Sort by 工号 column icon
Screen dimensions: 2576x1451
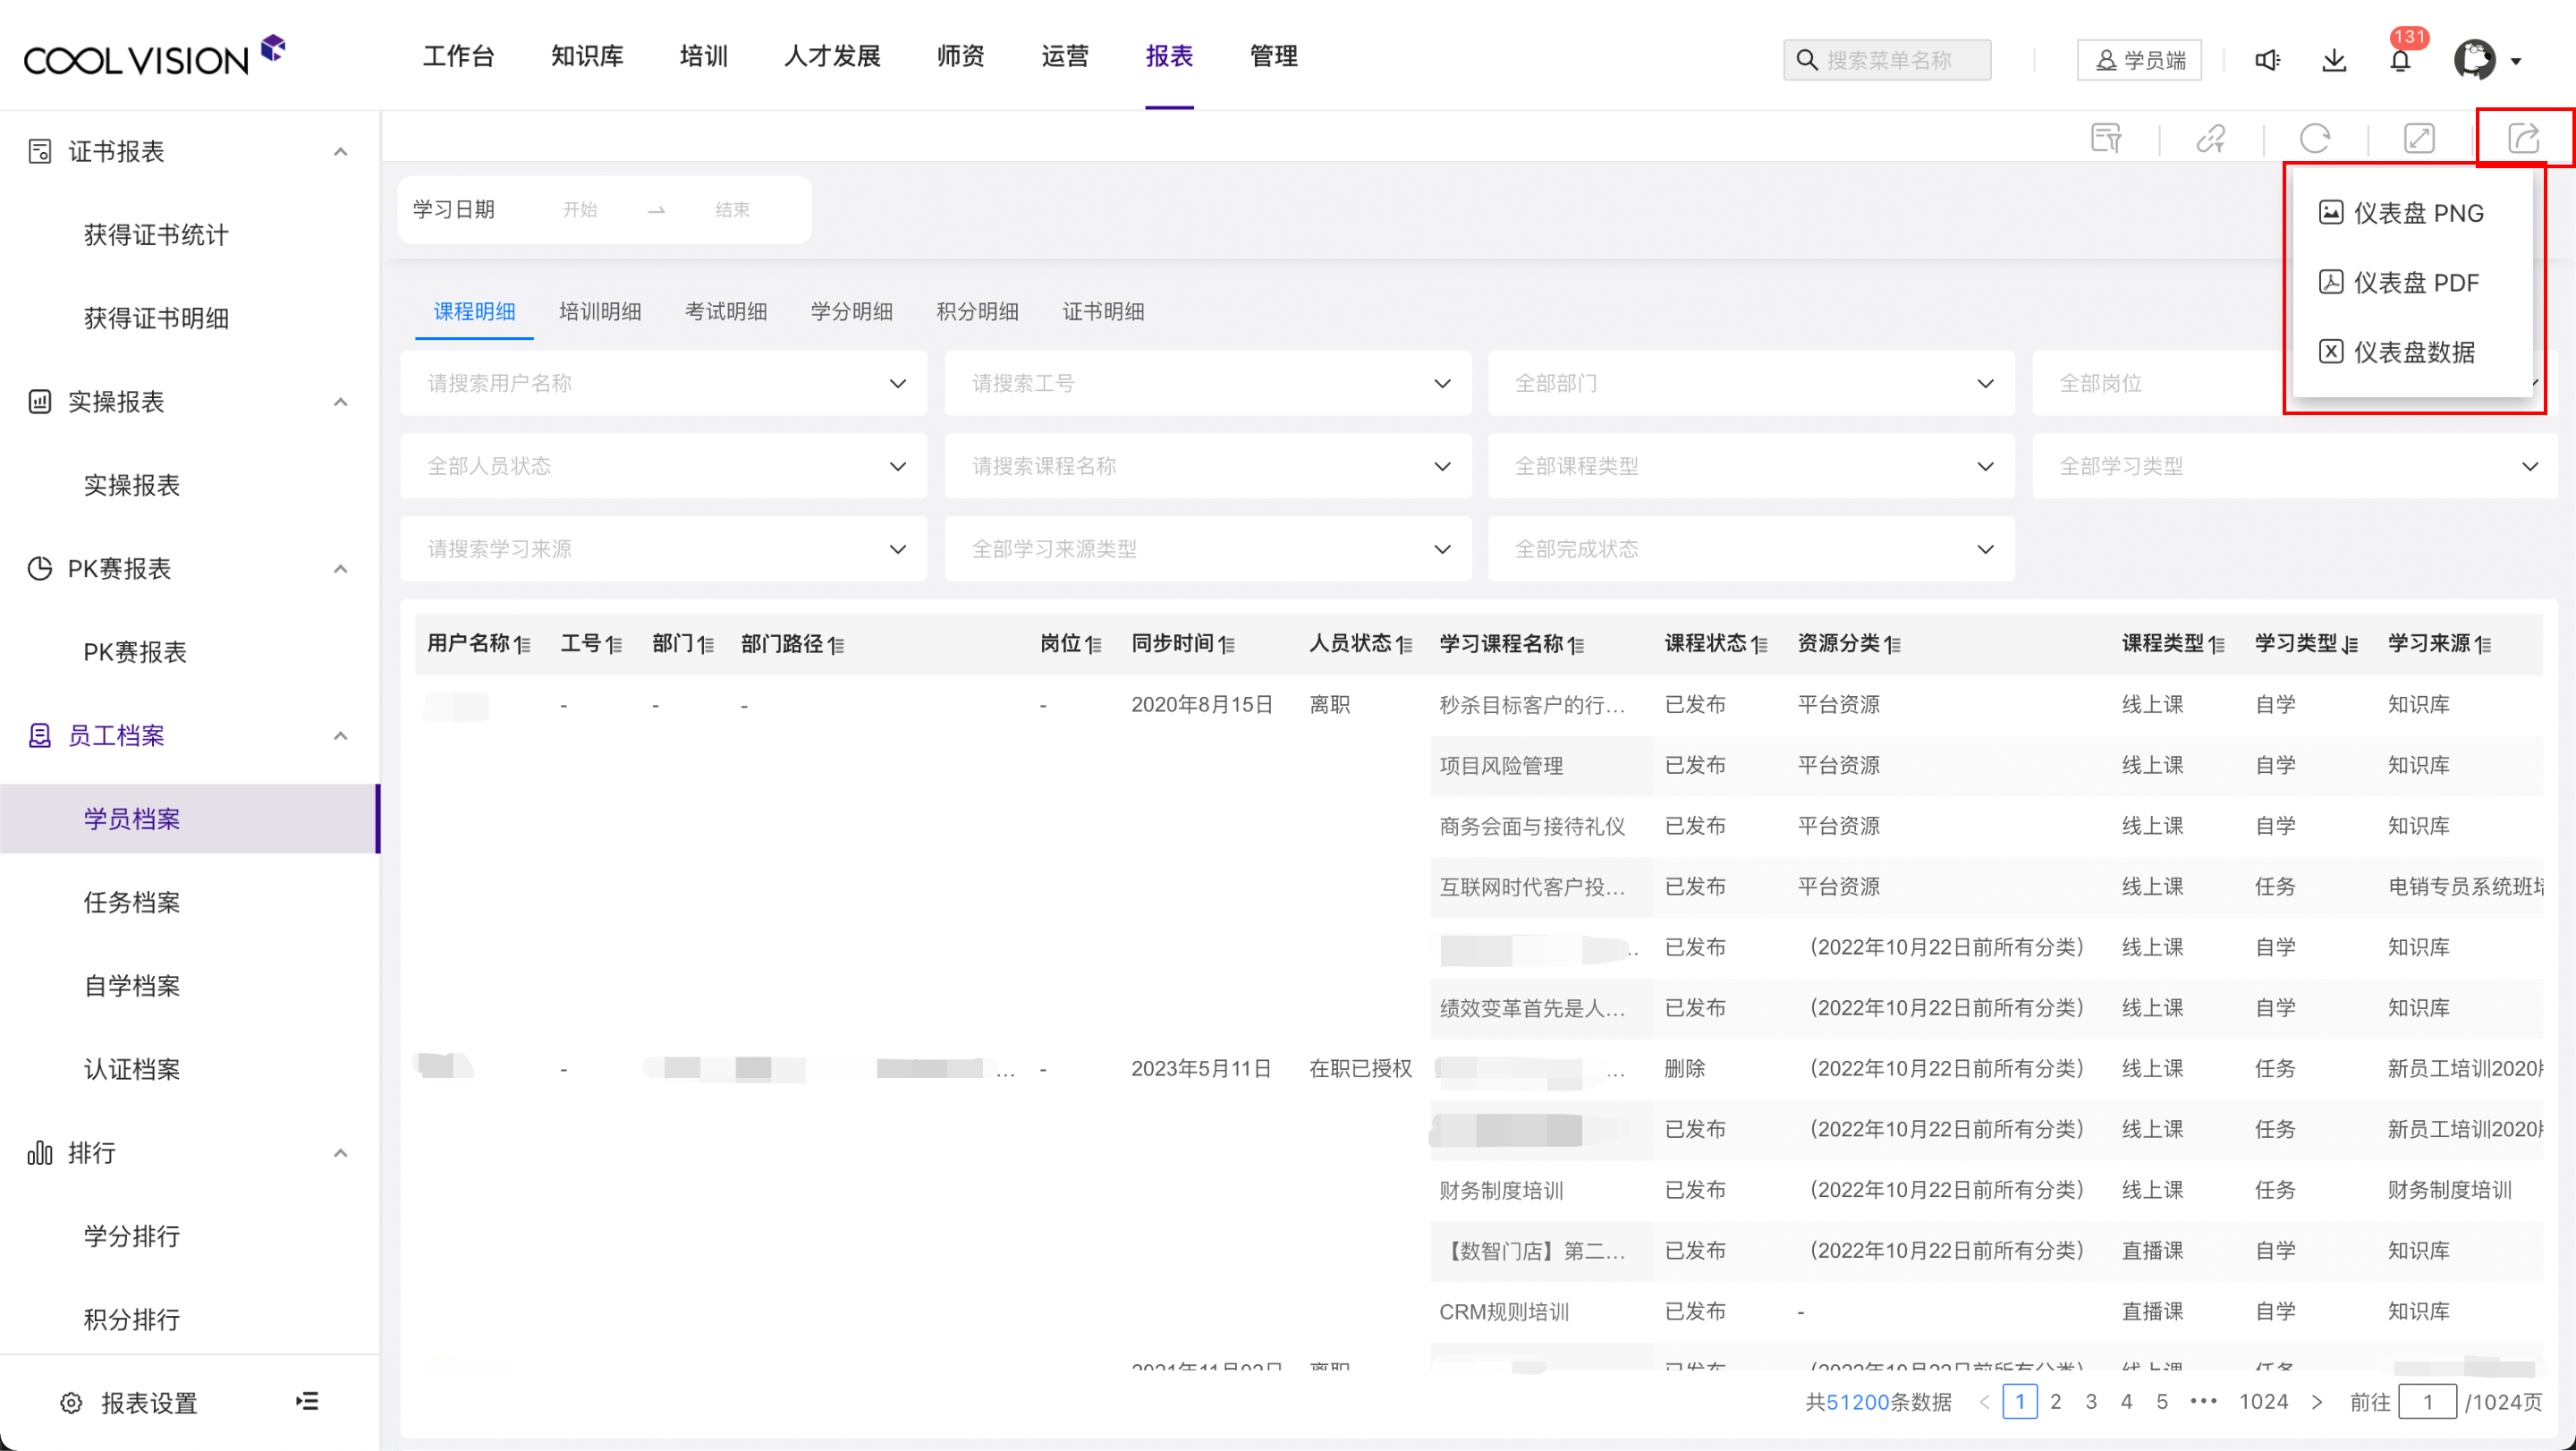(614, 645)
